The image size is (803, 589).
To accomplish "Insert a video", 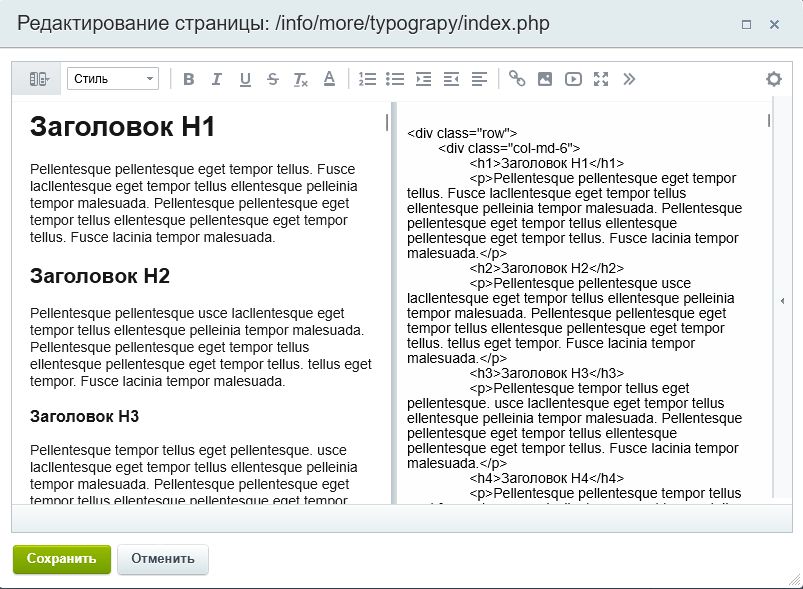I will click(x=573, y=79).
